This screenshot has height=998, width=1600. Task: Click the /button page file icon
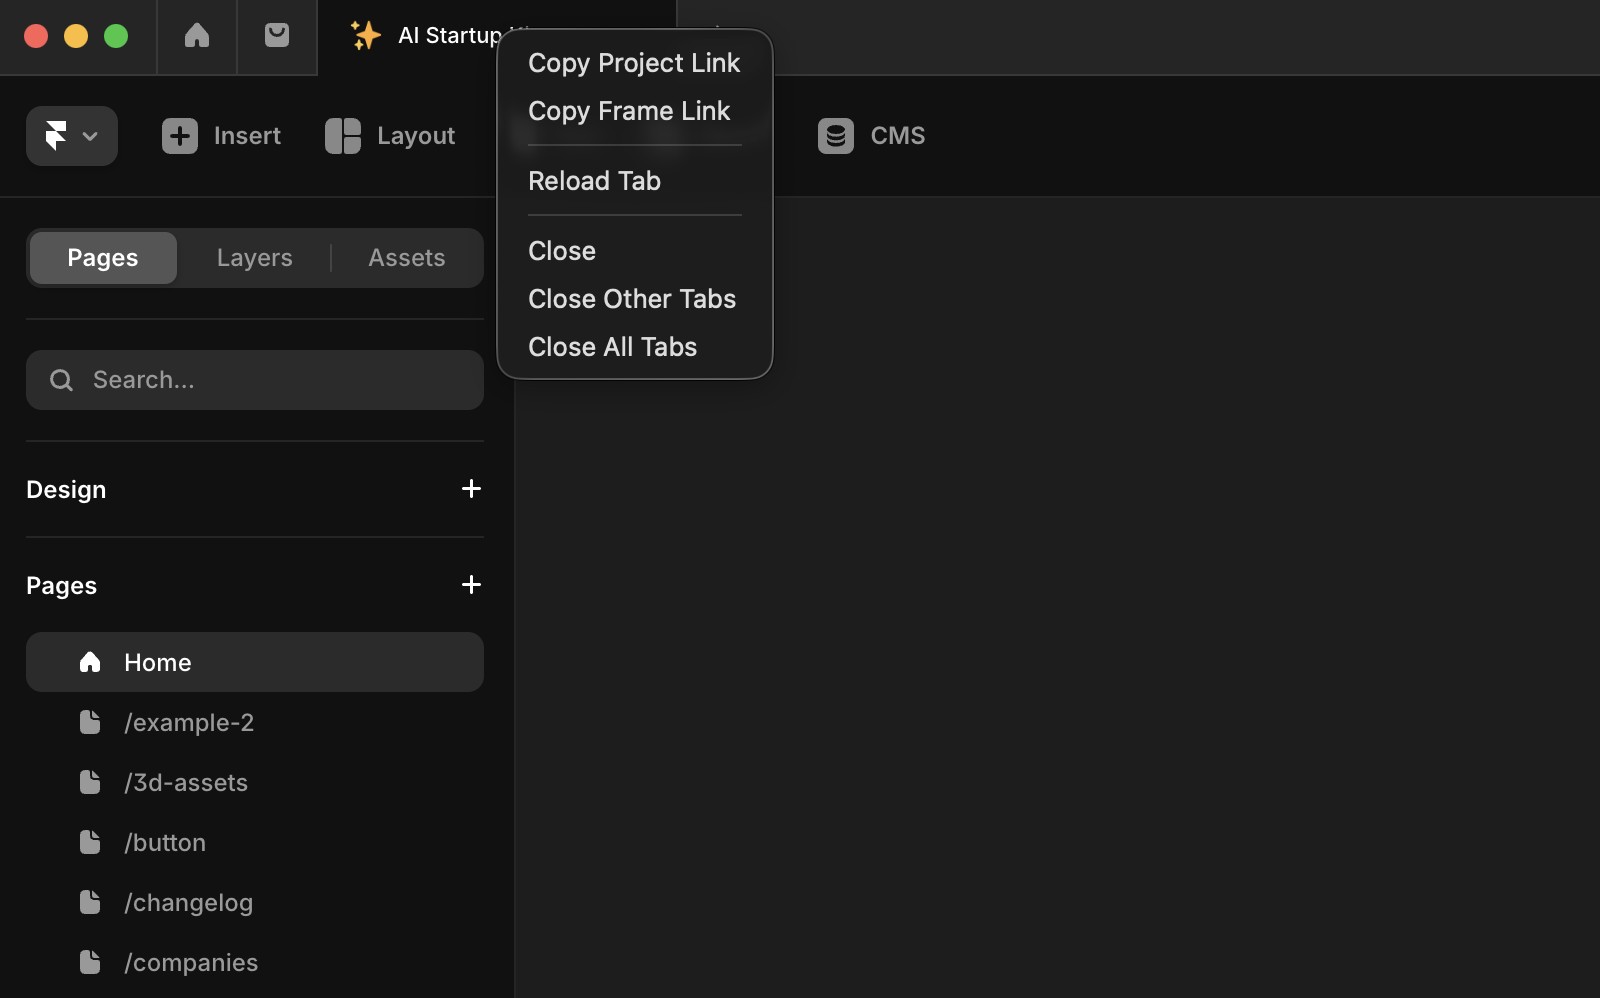pyautogui.click(x=90, y=842)
